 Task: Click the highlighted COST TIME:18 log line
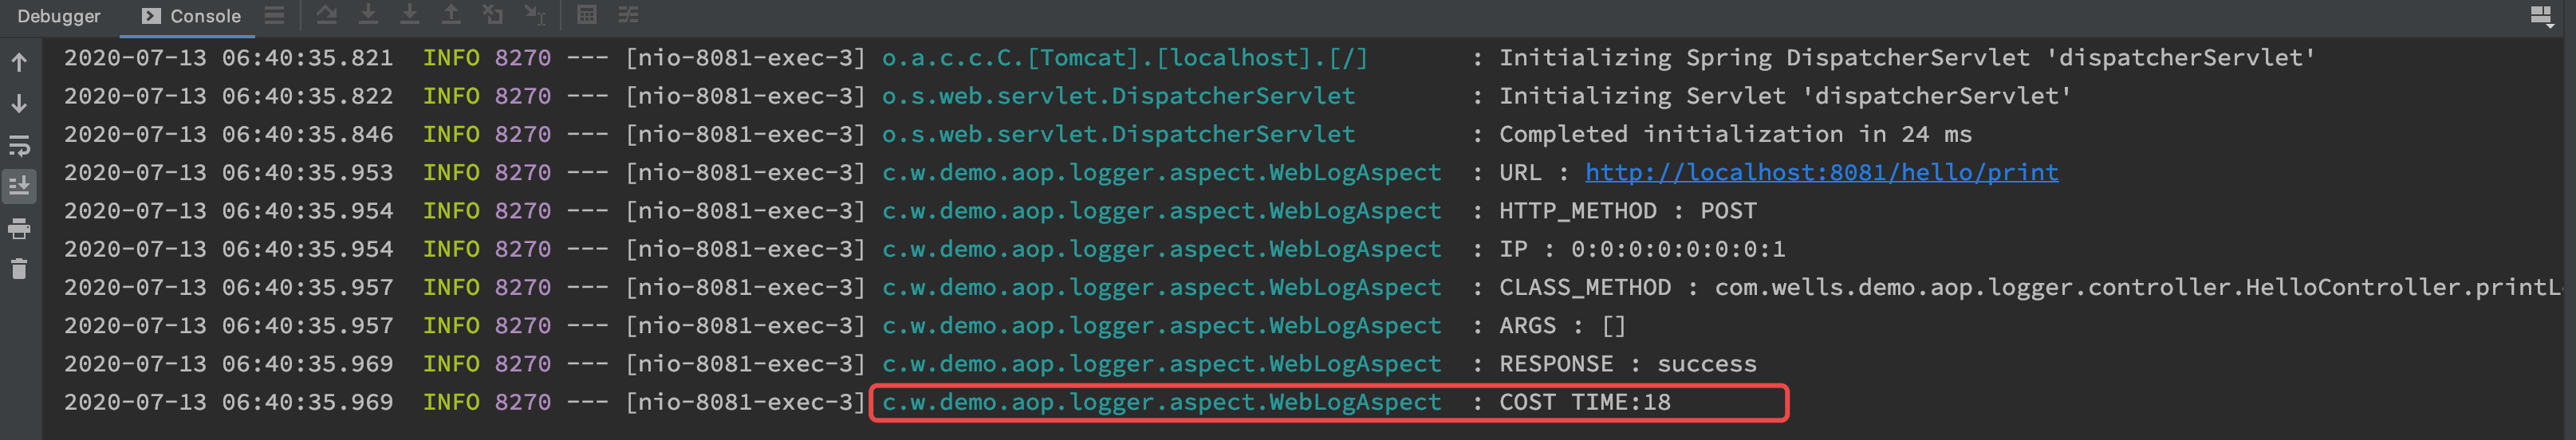1329,403
